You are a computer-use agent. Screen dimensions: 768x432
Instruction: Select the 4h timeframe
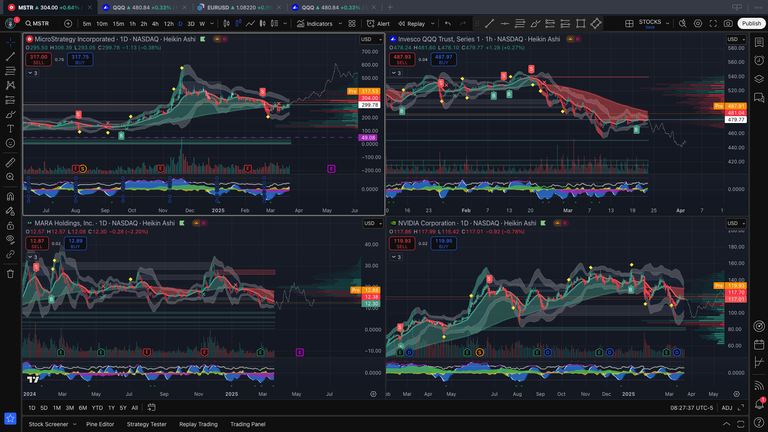coord(155,24)
